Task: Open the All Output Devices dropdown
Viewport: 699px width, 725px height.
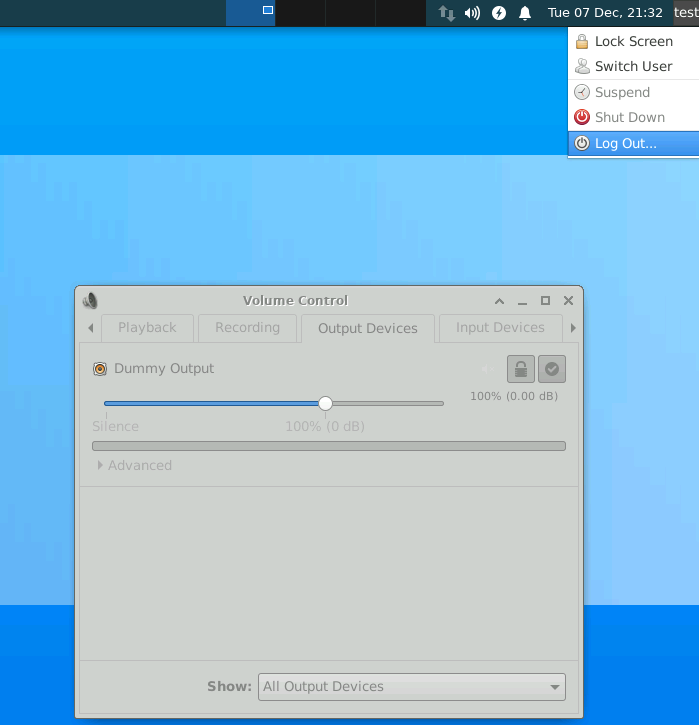Action: click(x=411, y=687)
